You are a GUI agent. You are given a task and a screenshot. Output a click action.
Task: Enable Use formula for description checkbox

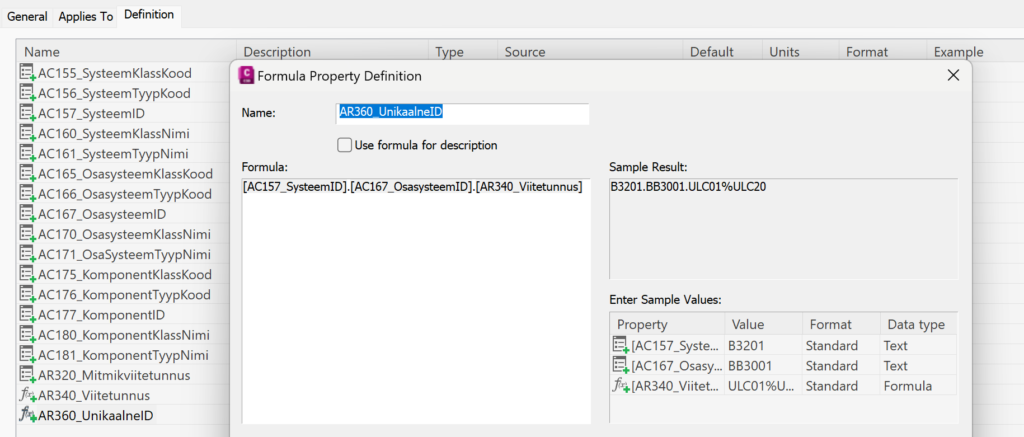[x=344, y=145]
